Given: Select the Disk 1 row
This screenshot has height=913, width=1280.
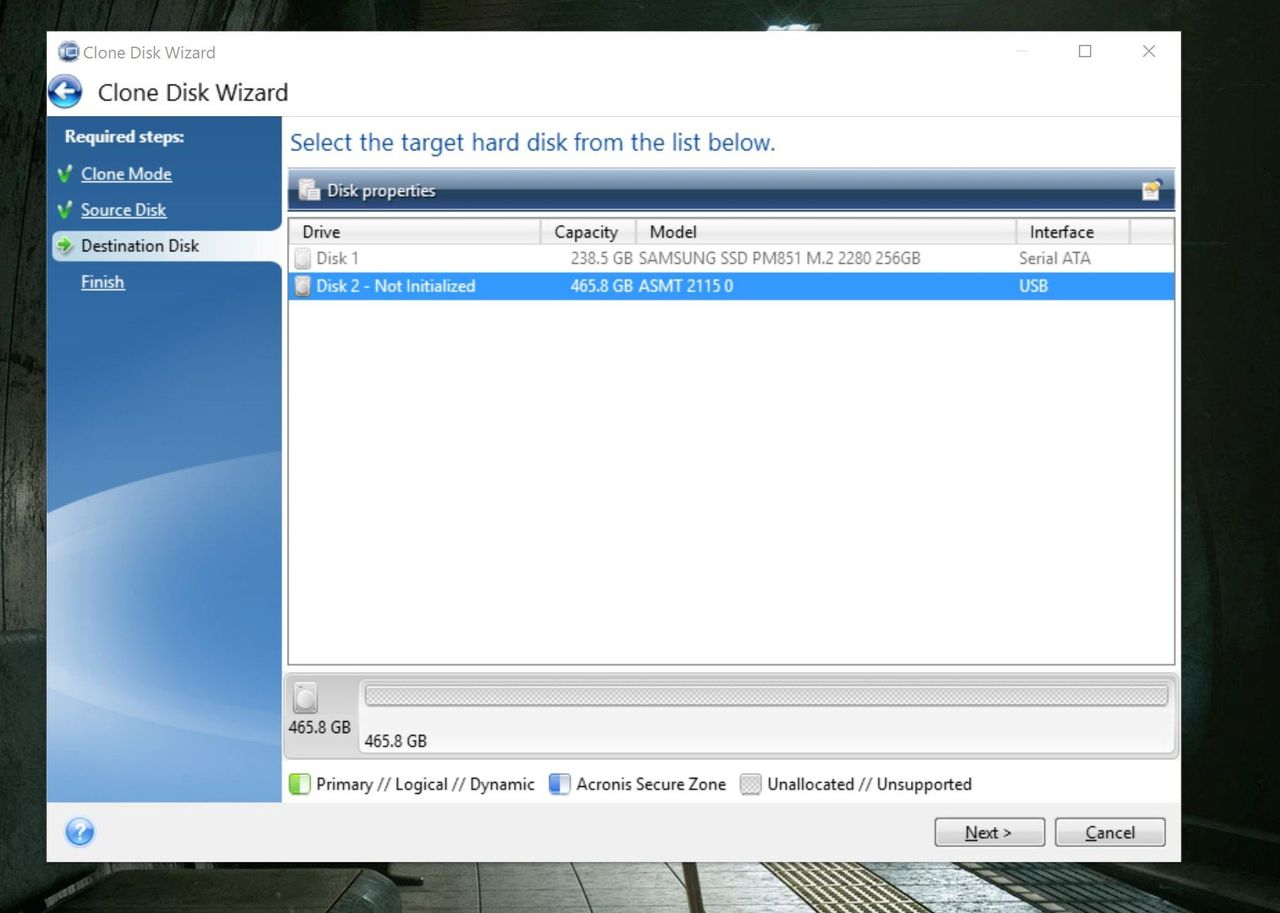Looking at the screenshot, I should tap(731, 258).
